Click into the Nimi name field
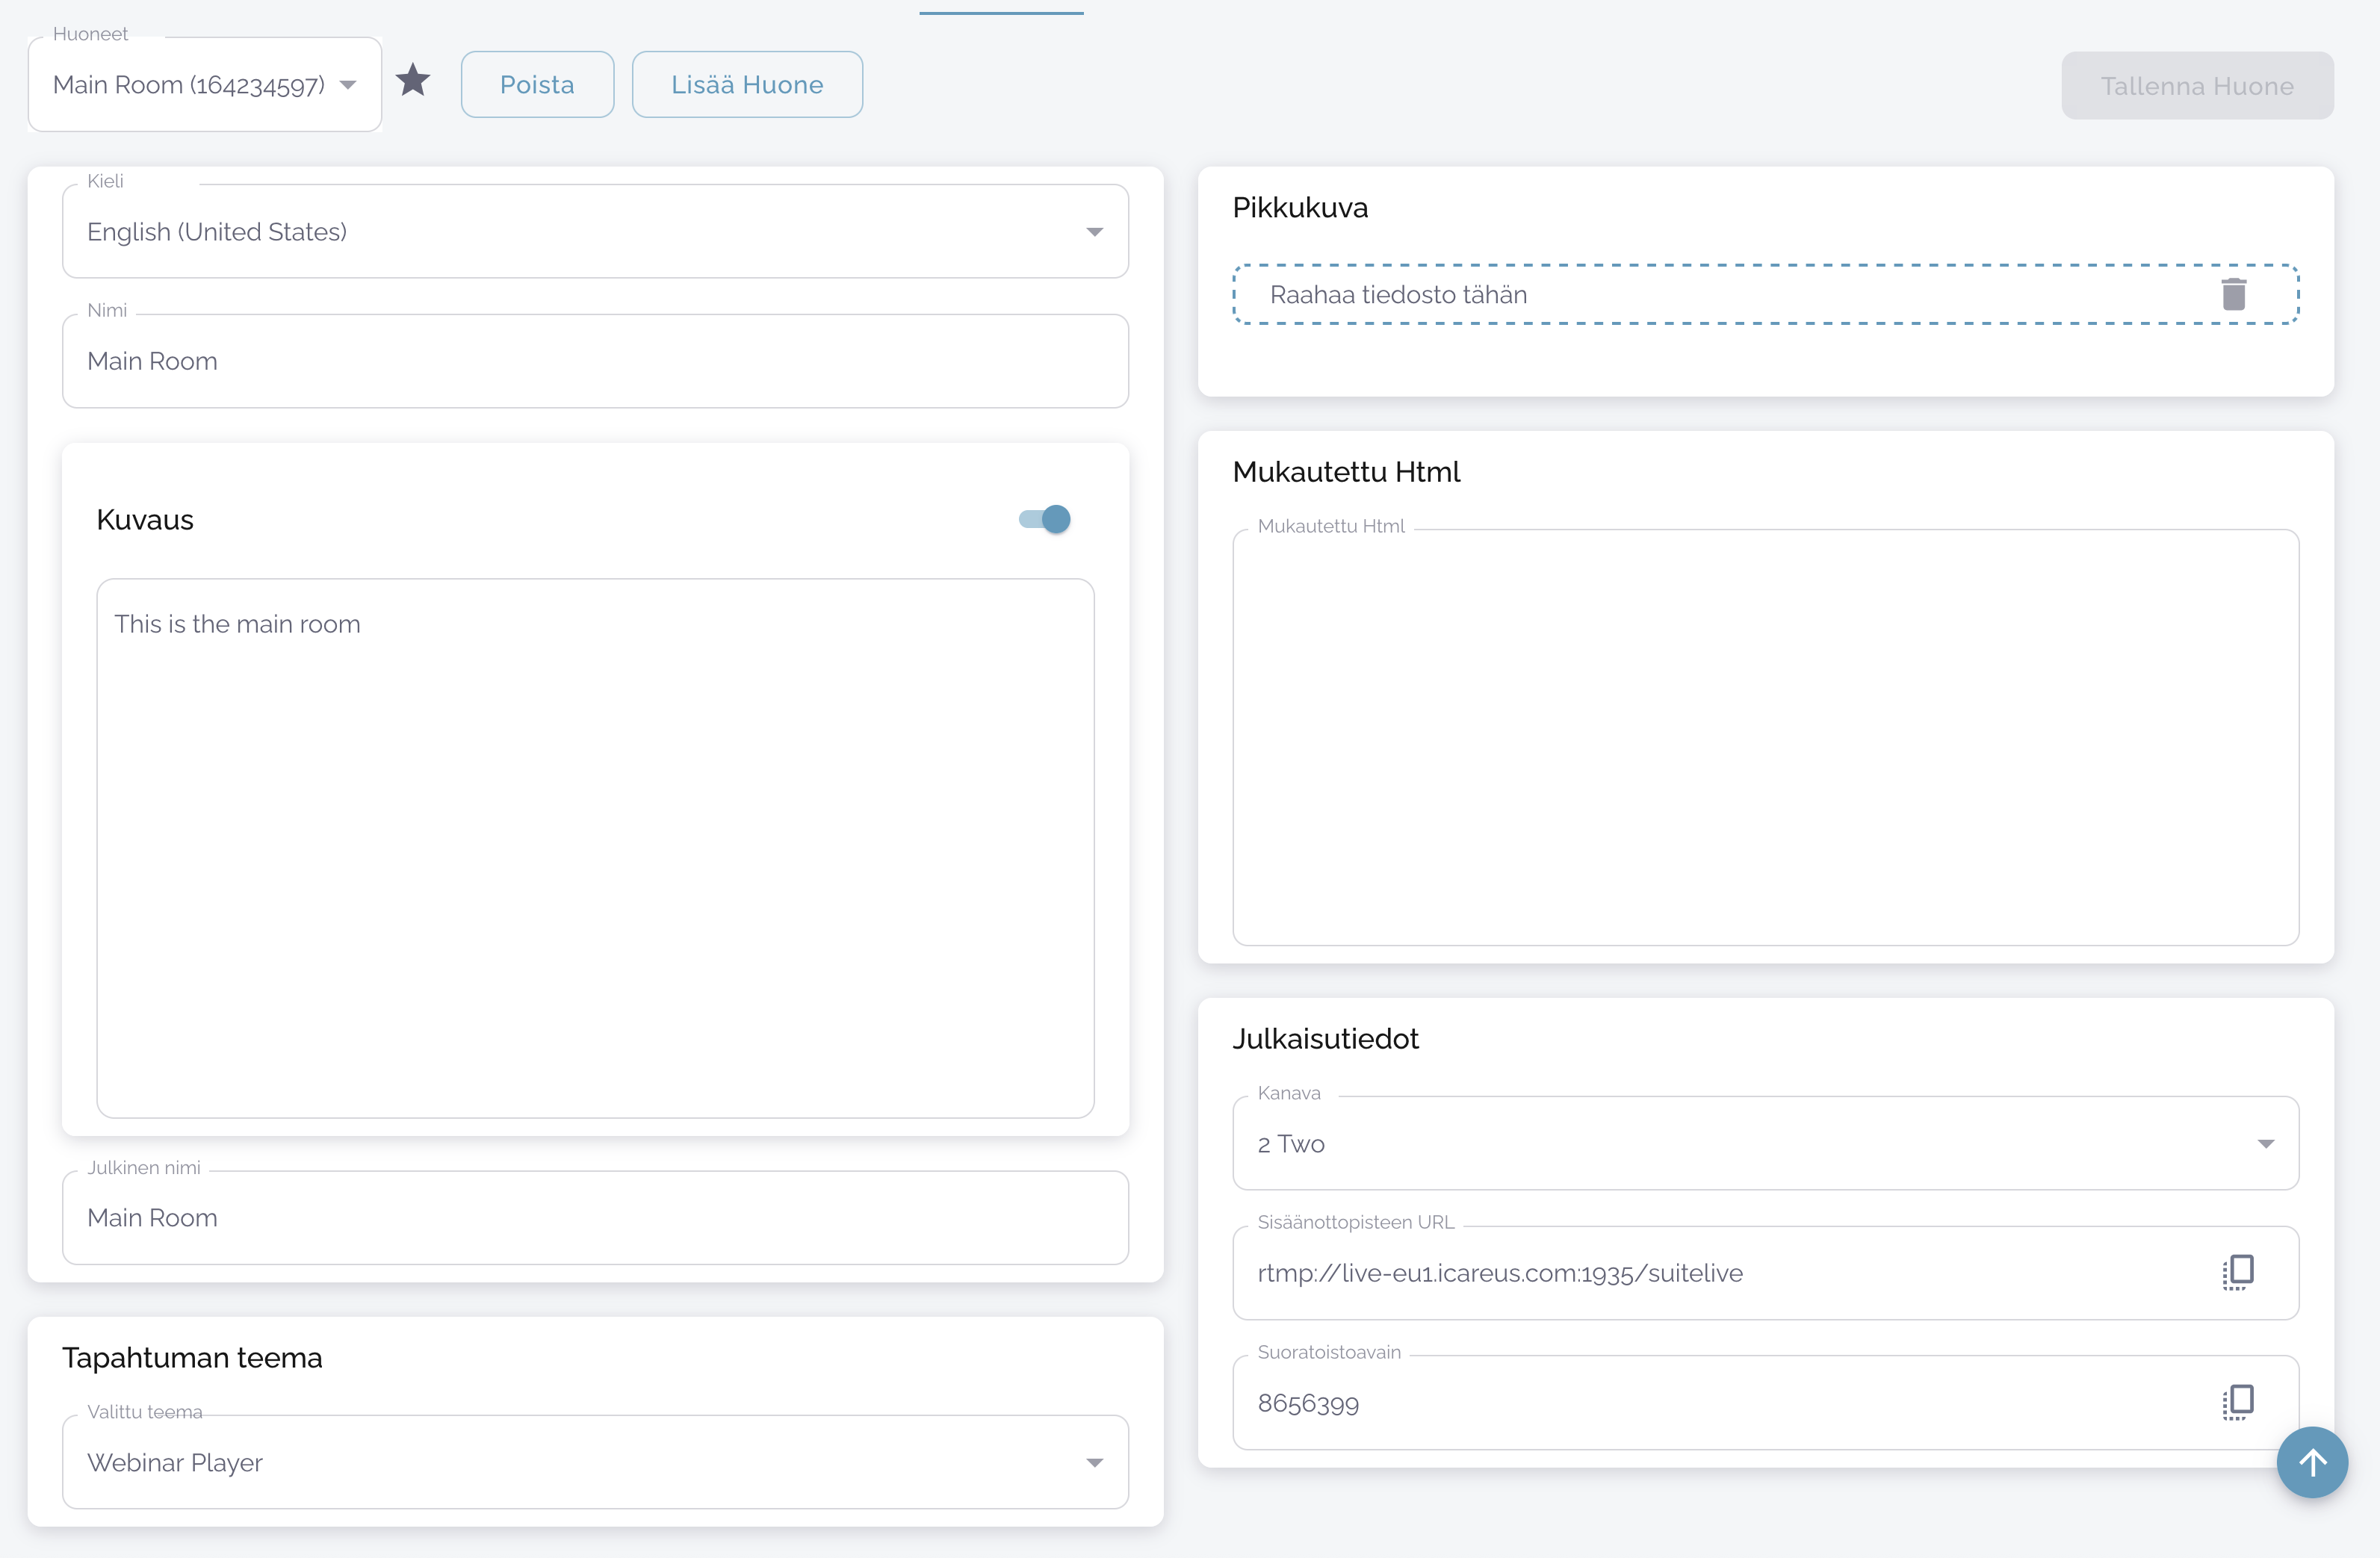The width and height of the screenshot is (2380, 1558). (595, 361)
